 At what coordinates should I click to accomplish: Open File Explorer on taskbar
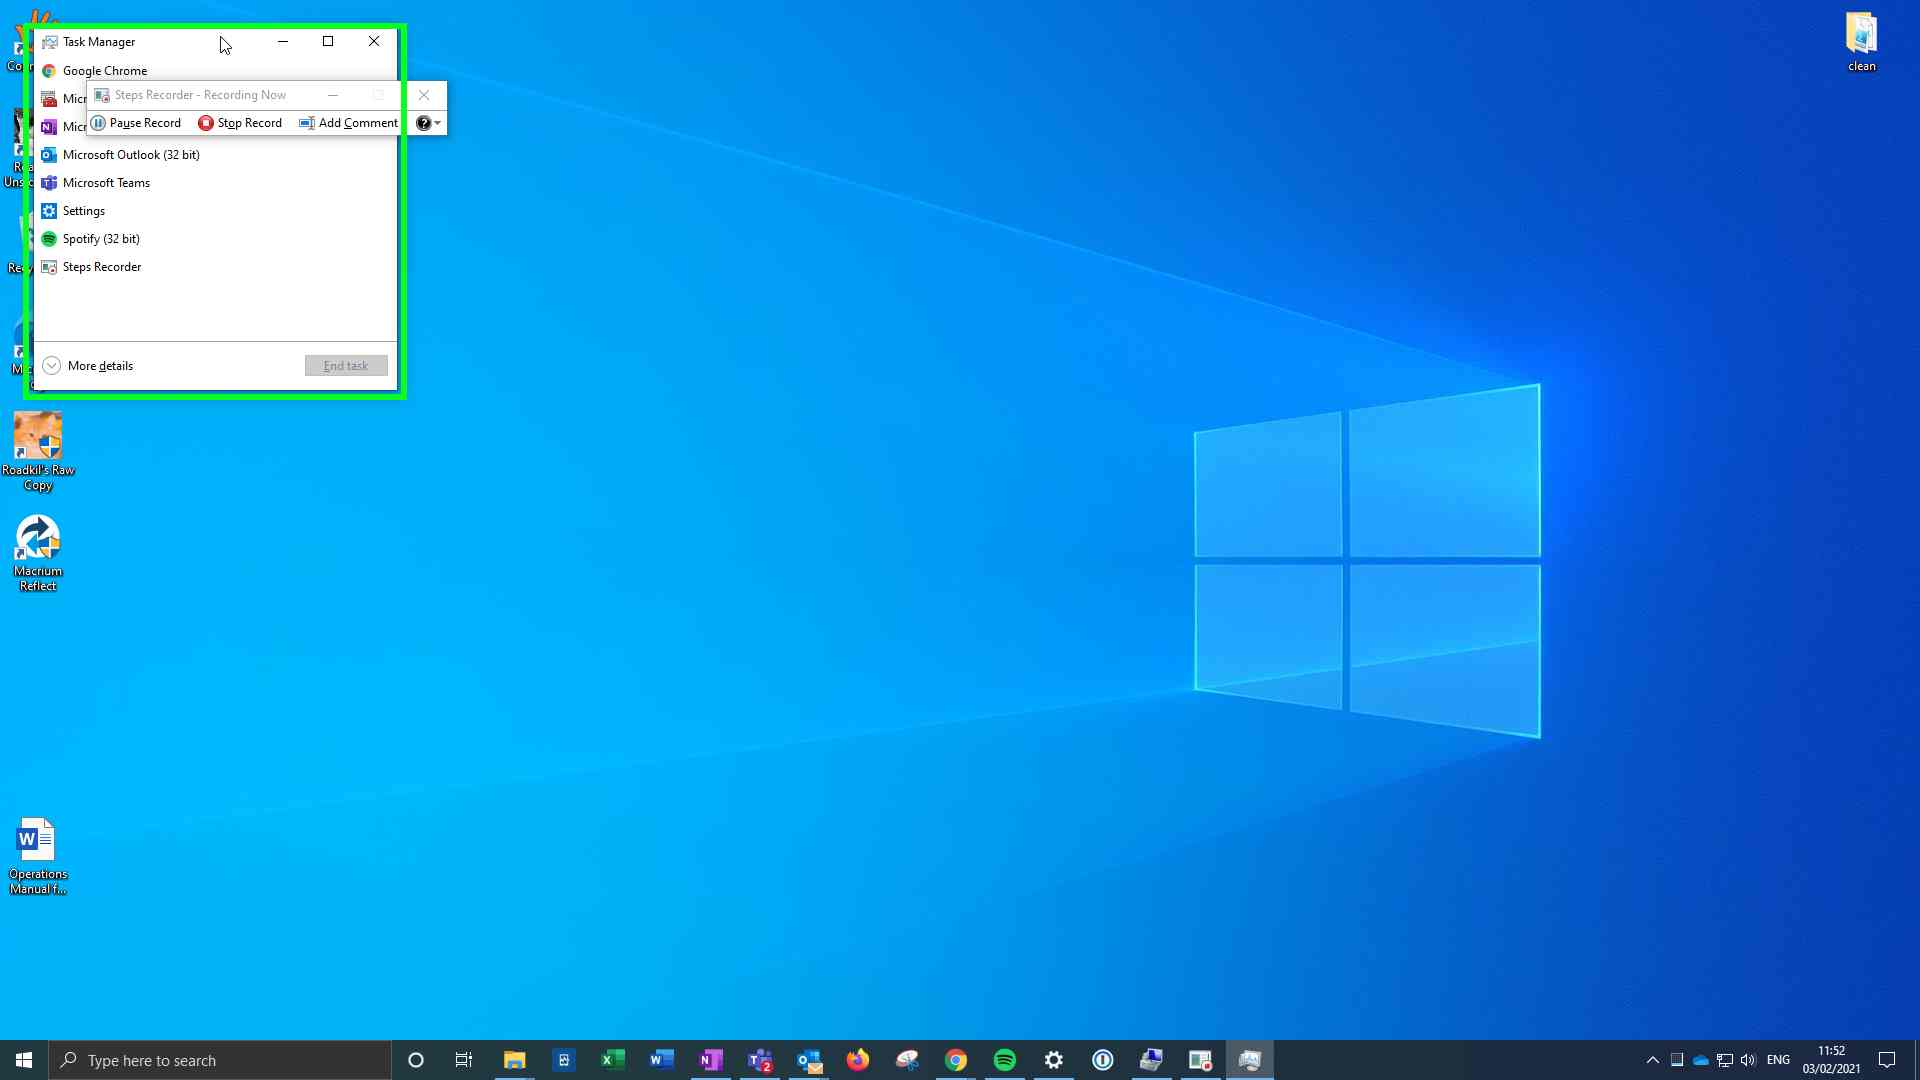(514, 1060)
